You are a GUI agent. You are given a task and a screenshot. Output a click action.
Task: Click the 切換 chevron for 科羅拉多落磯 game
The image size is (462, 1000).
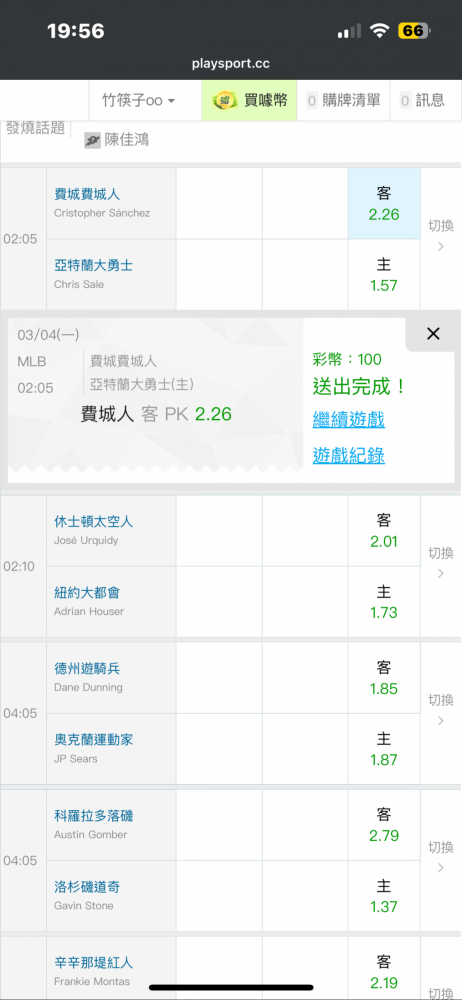tap(440, 868)
